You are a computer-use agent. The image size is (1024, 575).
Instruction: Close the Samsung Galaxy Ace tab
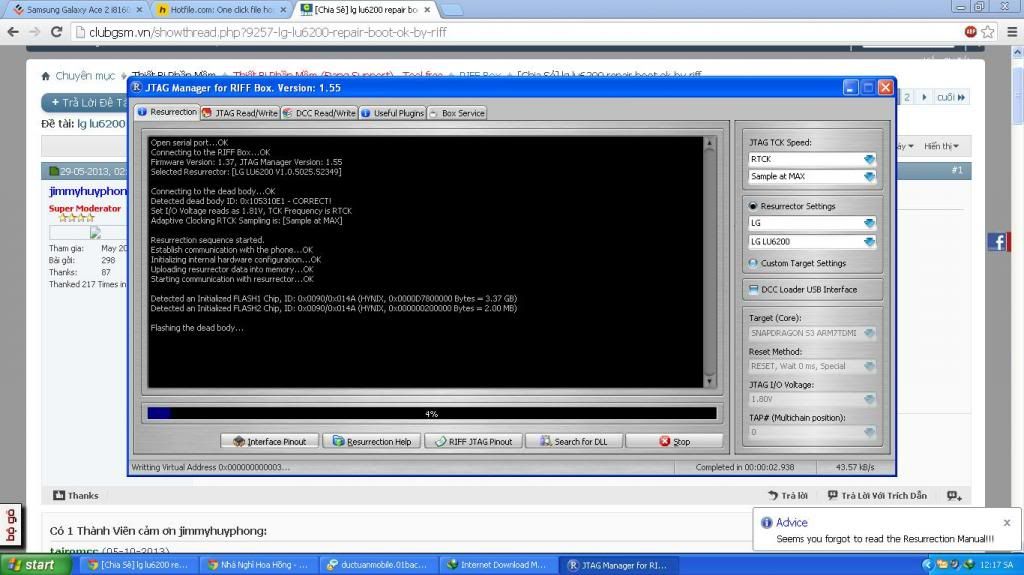pyautogui.click(x=138, y=10)
